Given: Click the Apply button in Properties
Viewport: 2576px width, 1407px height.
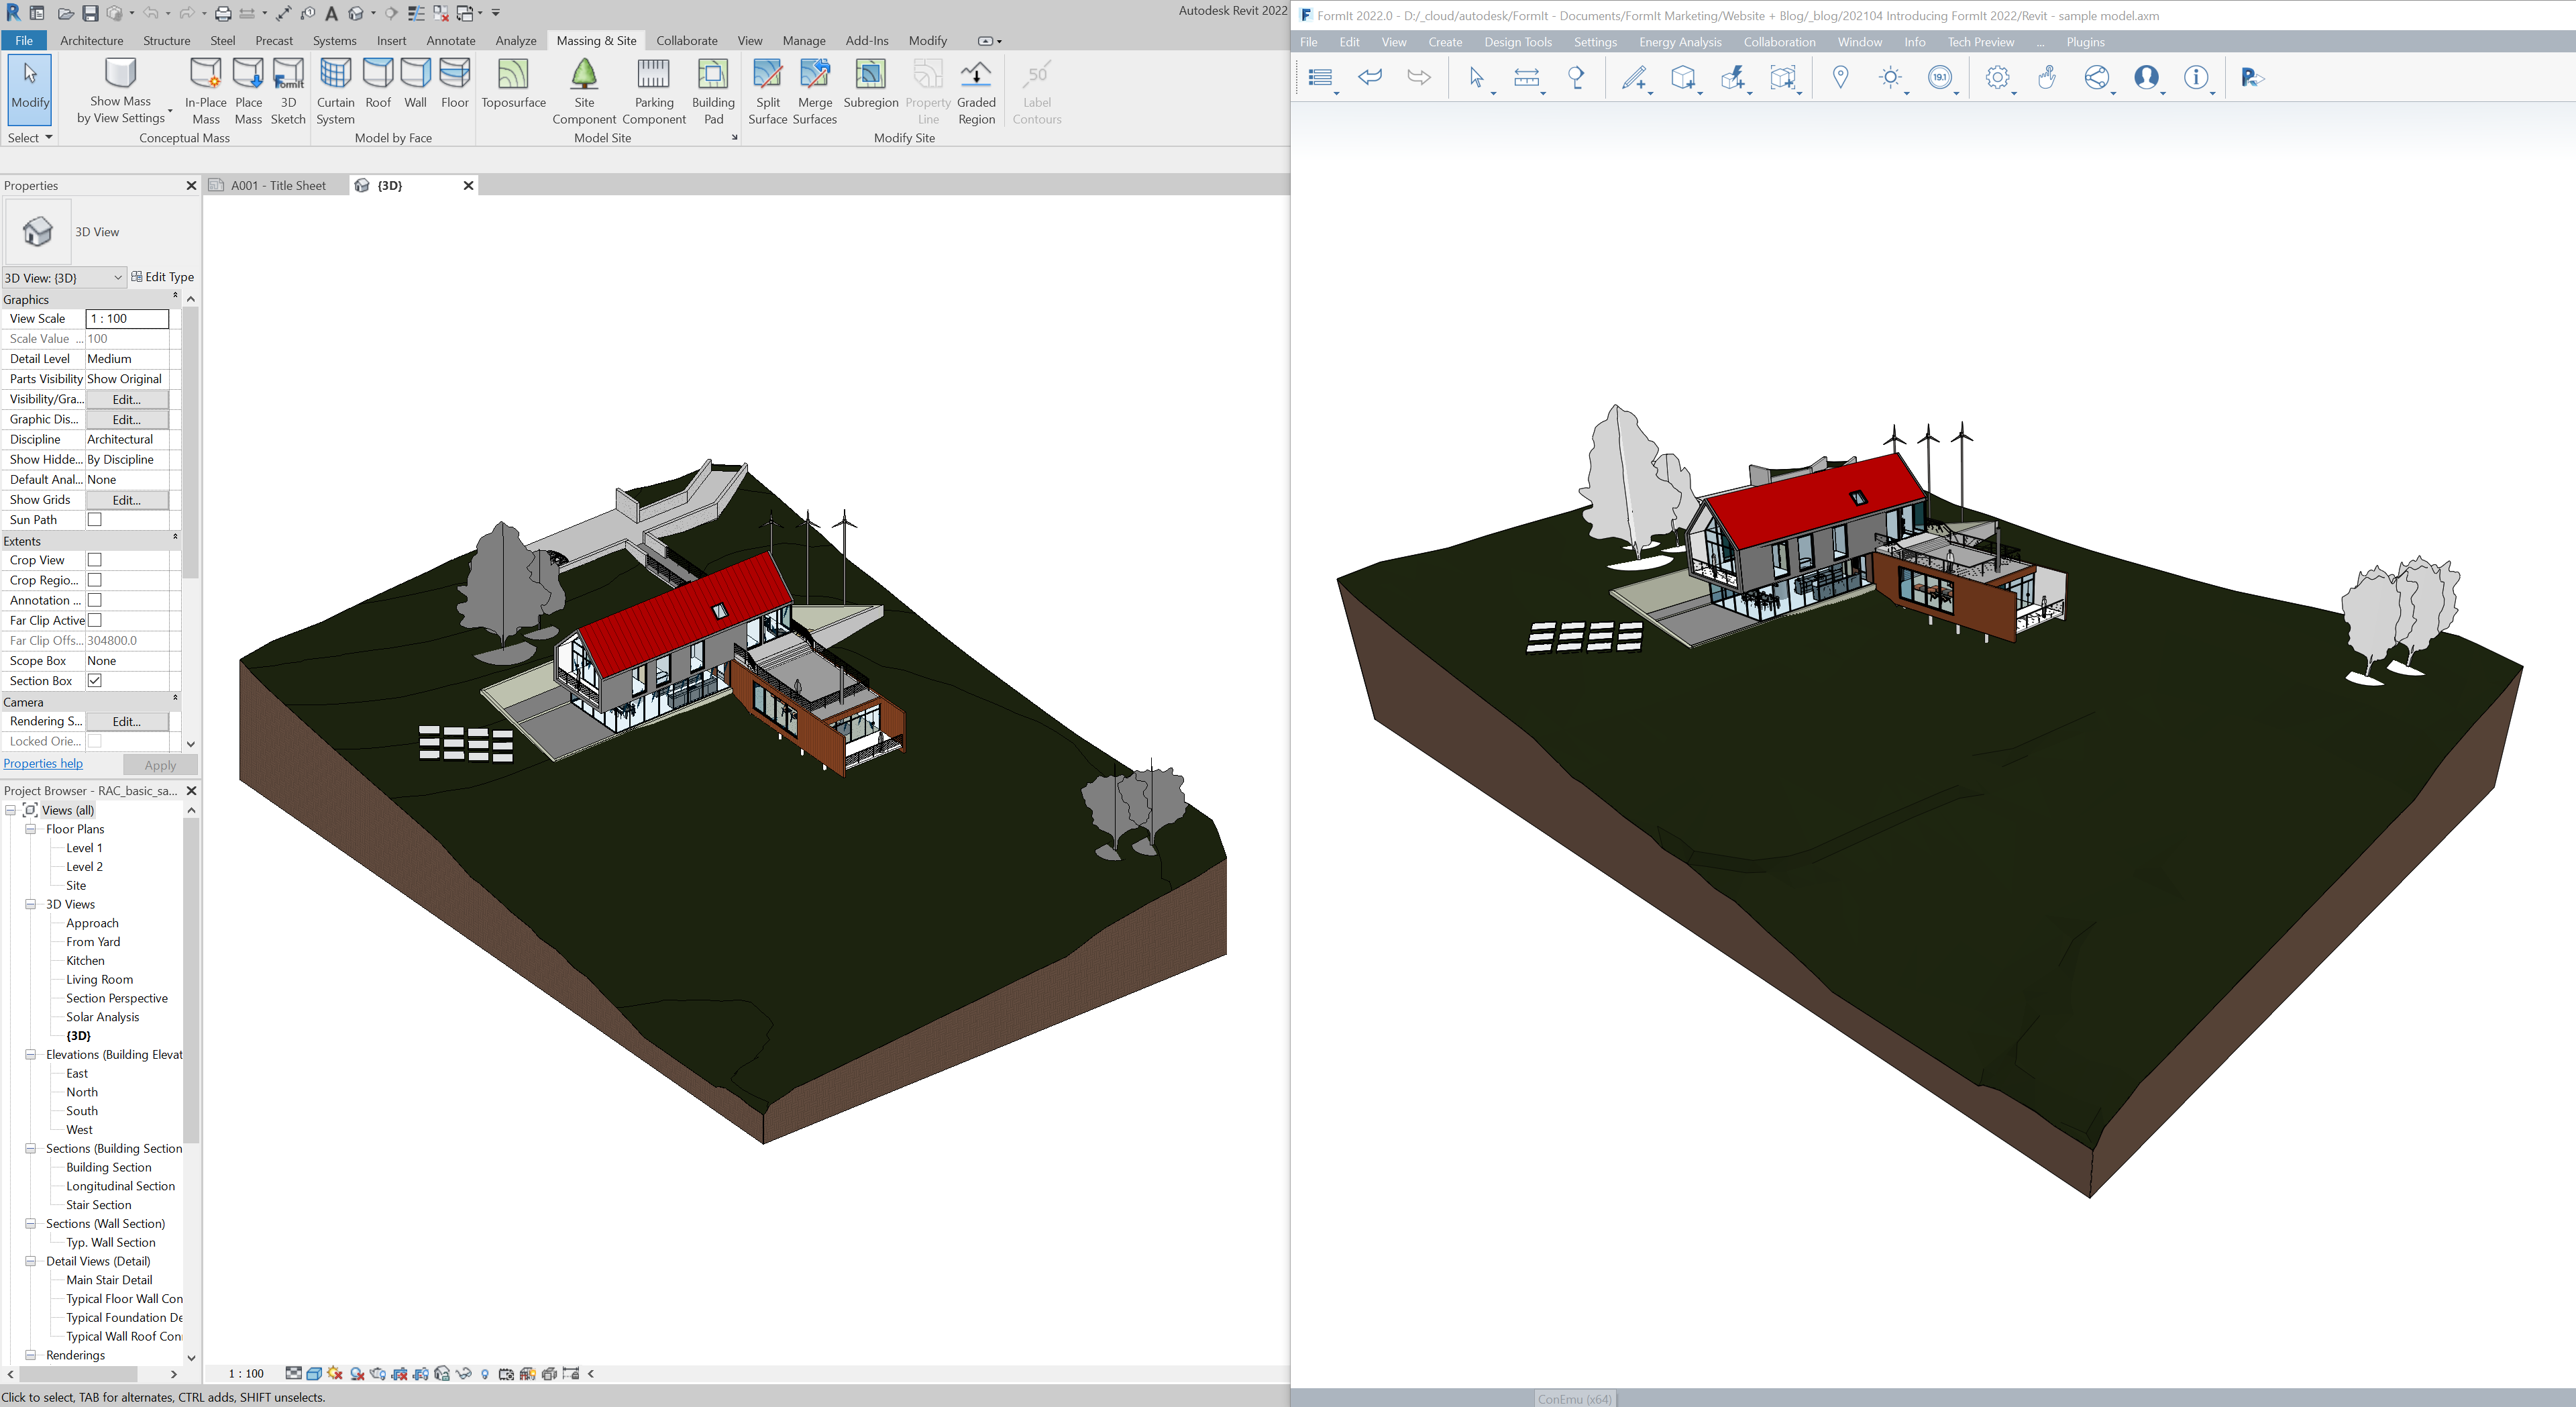Looking at the screenshot, I should (160, 765).
